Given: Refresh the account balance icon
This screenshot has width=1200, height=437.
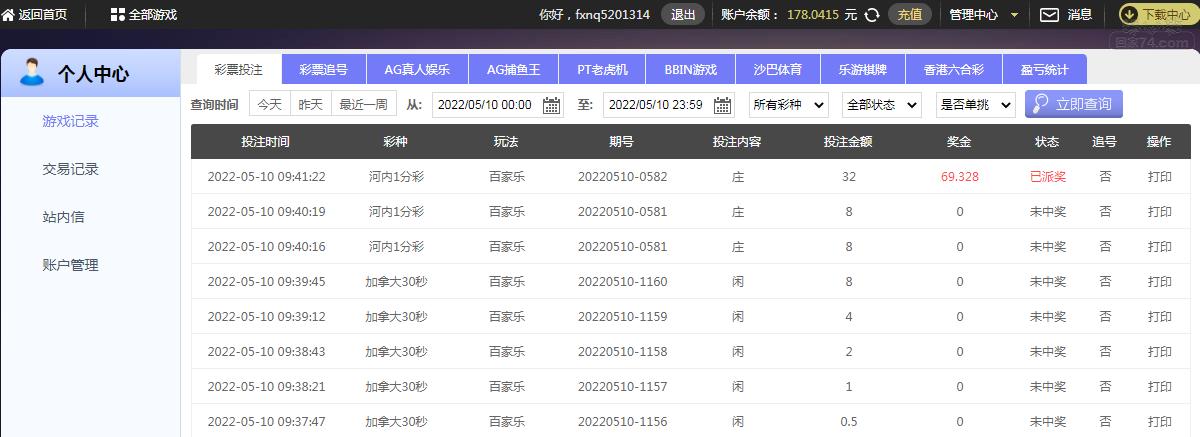Looking at the screenshot, I should [x=872, y=15].
